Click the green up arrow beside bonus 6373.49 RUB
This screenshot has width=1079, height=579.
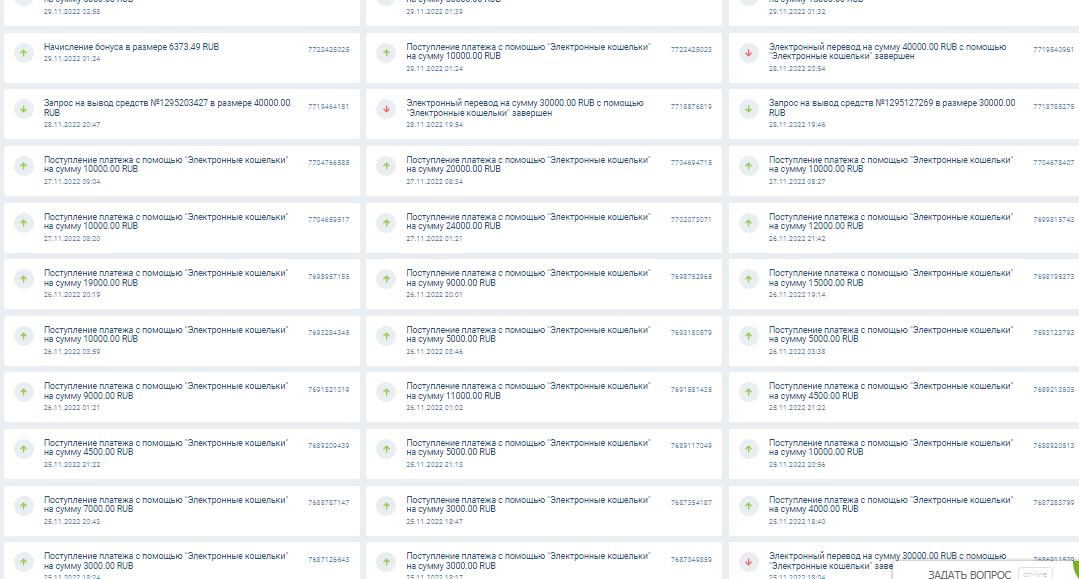(24, 53)
